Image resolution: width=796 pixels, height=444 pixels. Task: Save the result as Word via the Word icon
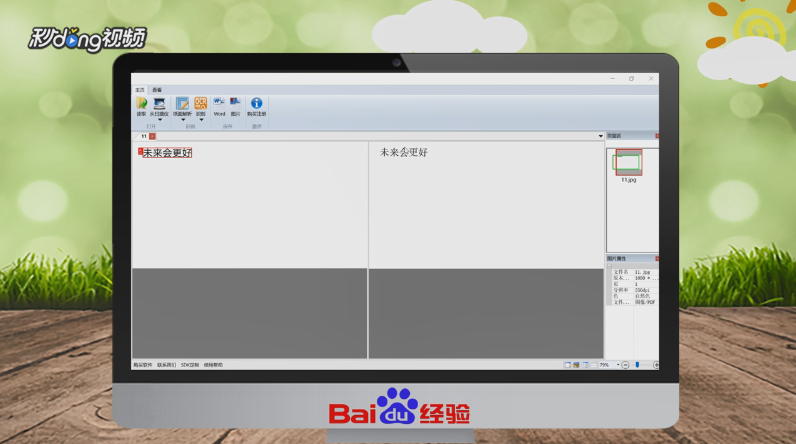[x=219, y=103]
